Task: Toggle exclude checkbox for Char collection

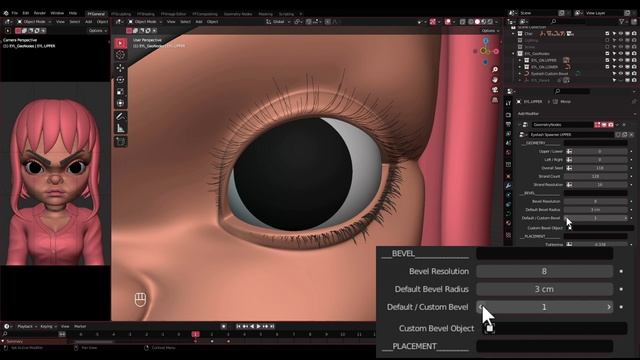Action: click(607, 33)
